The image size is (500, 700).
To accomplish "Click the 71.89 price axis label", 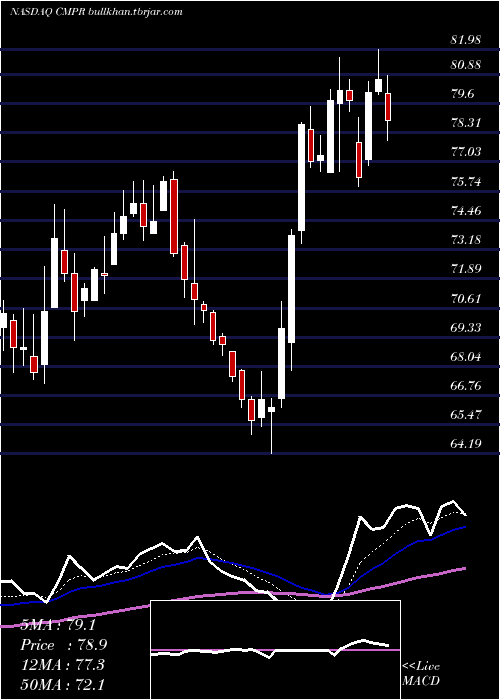I will point(466,269).
